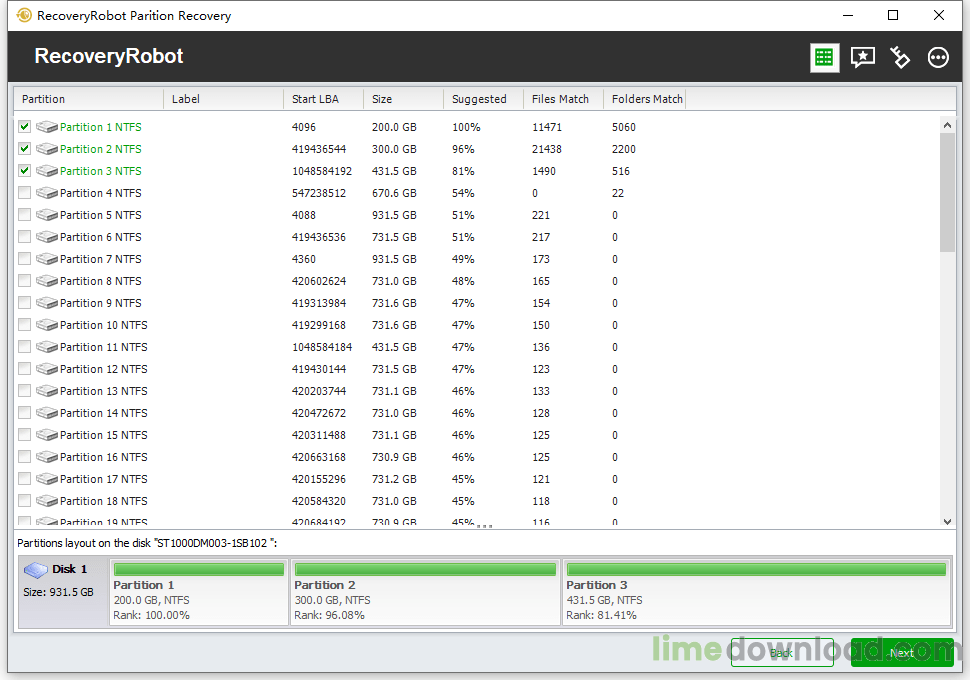This screenshot has height=680, width=970.
Task: Click drive icon of Partition 17 NTFS
Action: (x=46, y=479)
